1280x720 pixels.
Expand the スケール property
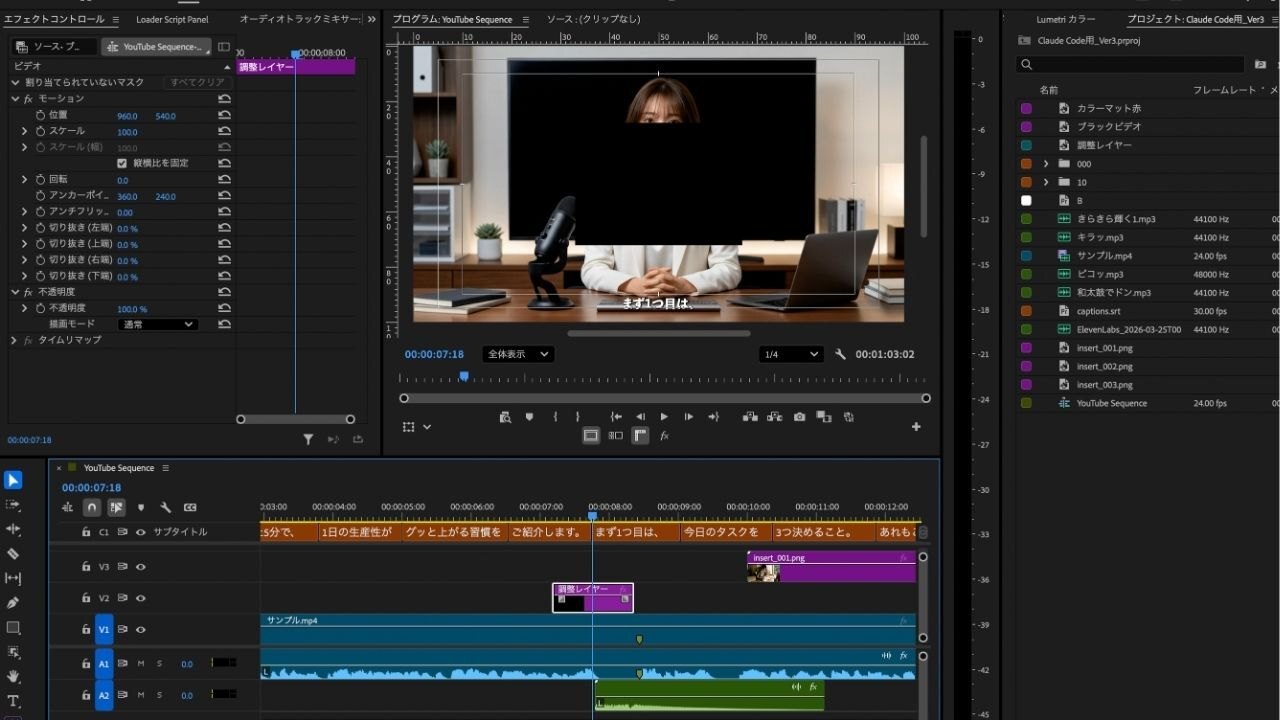(25, 131)
